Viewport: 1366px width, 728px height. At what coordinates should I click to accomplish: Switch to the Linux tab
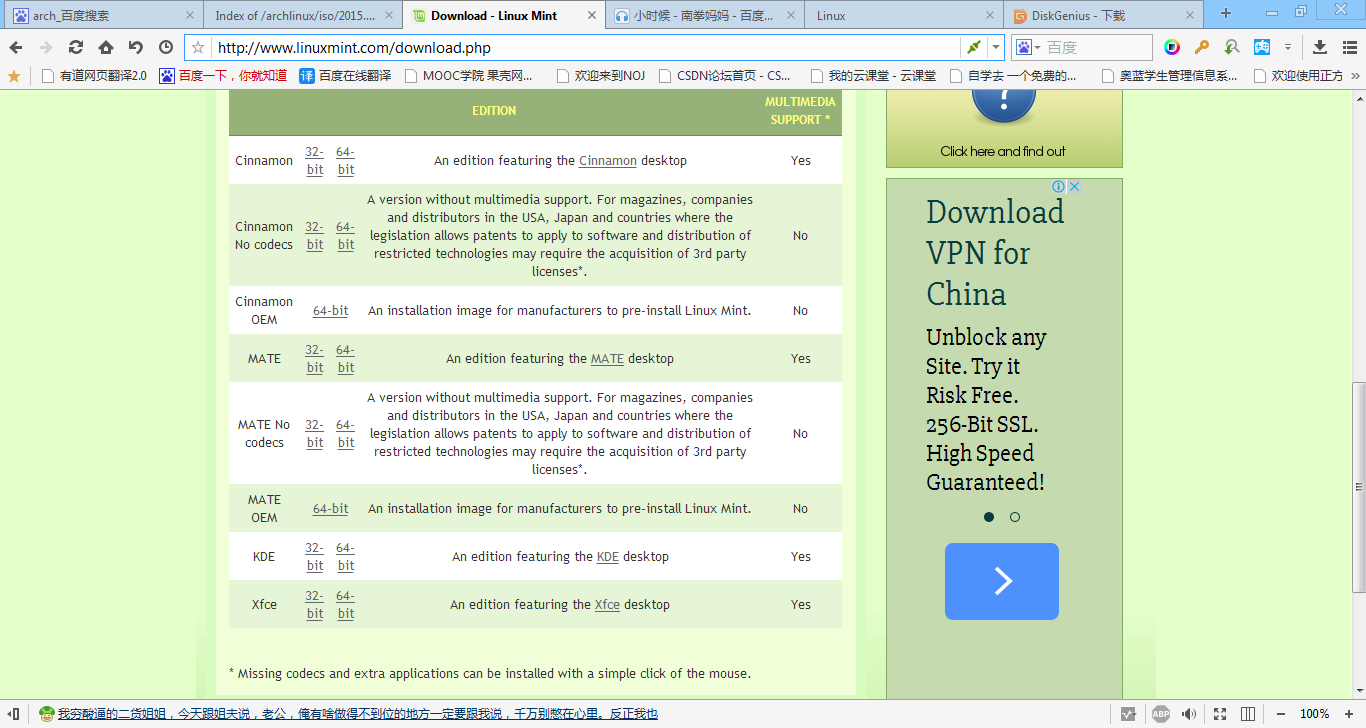tap(903, 15)
